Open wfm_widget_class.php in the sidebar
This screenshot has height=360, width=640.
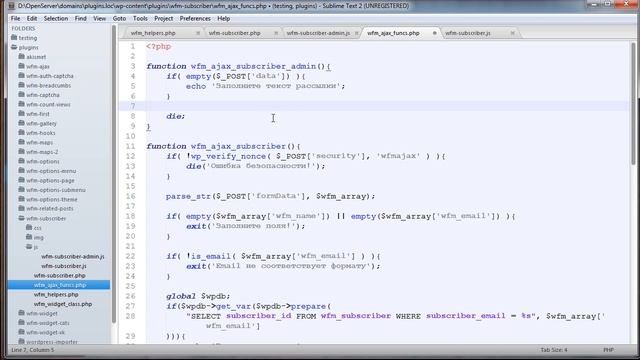click(x=63, y=304)
